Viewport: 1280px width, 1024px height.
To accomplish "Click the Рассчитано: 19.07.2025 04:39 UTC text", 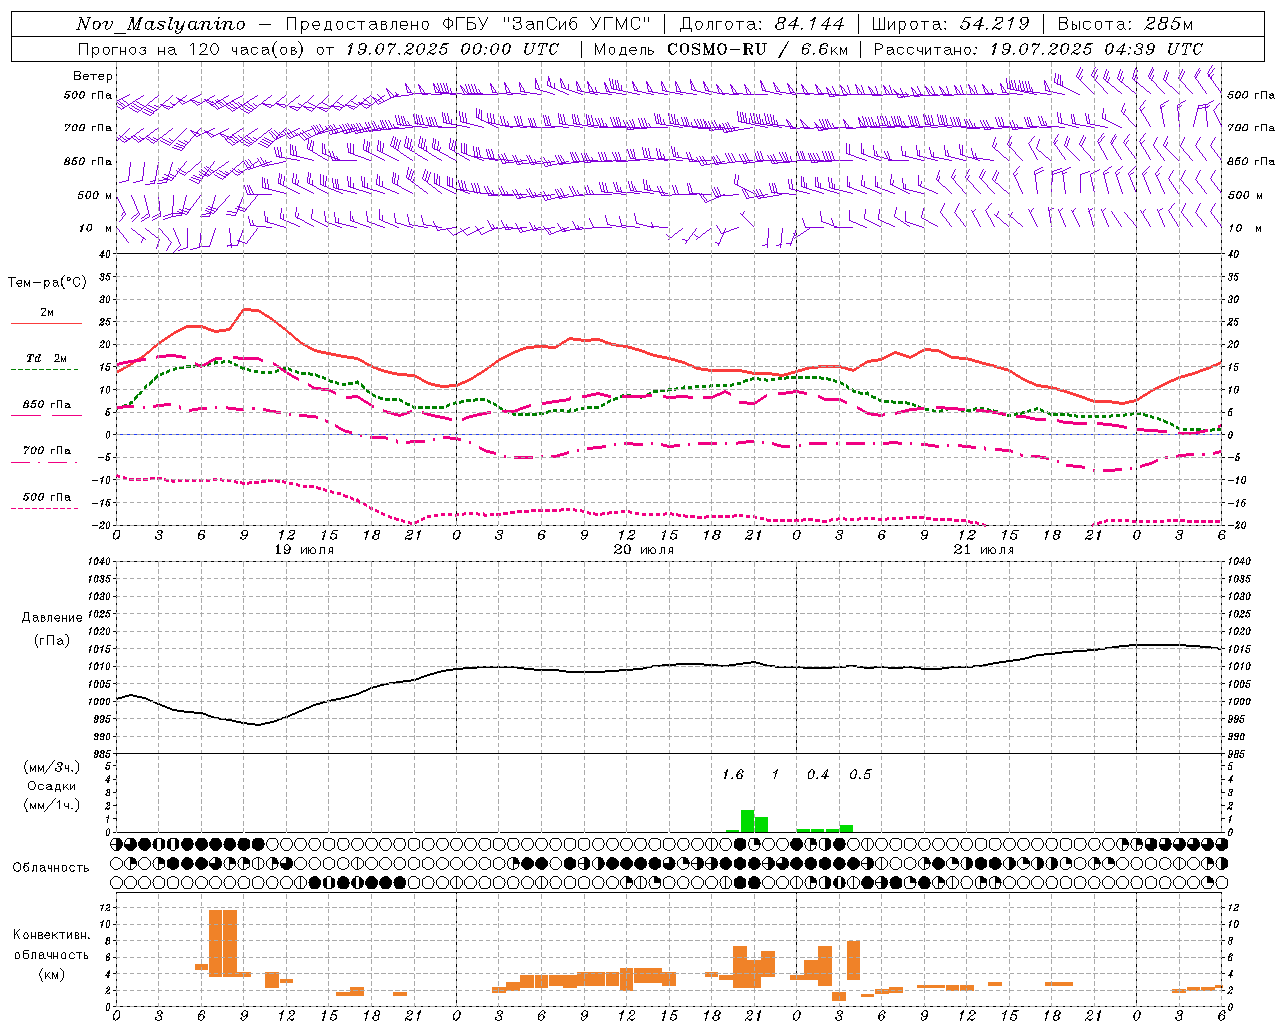I will (1038, 49).
